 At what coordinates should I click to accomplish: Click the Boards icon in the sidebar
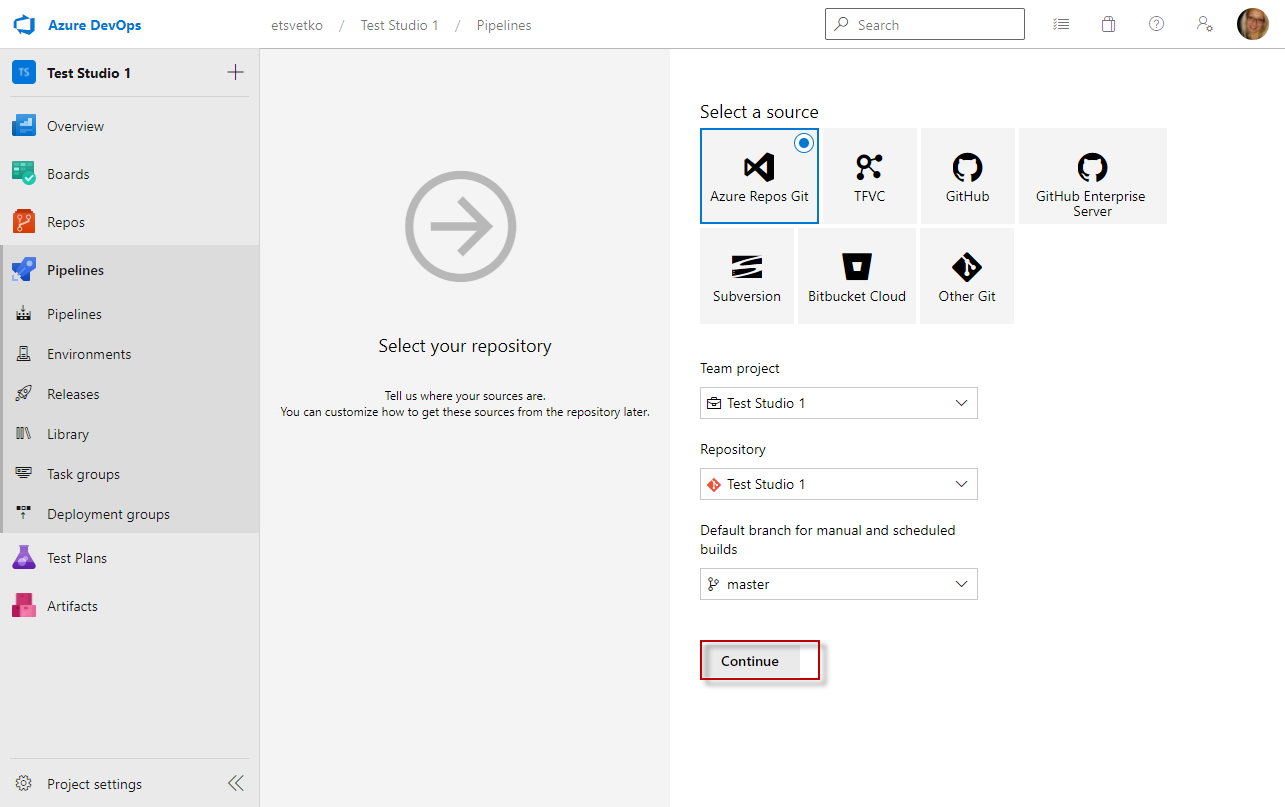[x=24, y=174]
